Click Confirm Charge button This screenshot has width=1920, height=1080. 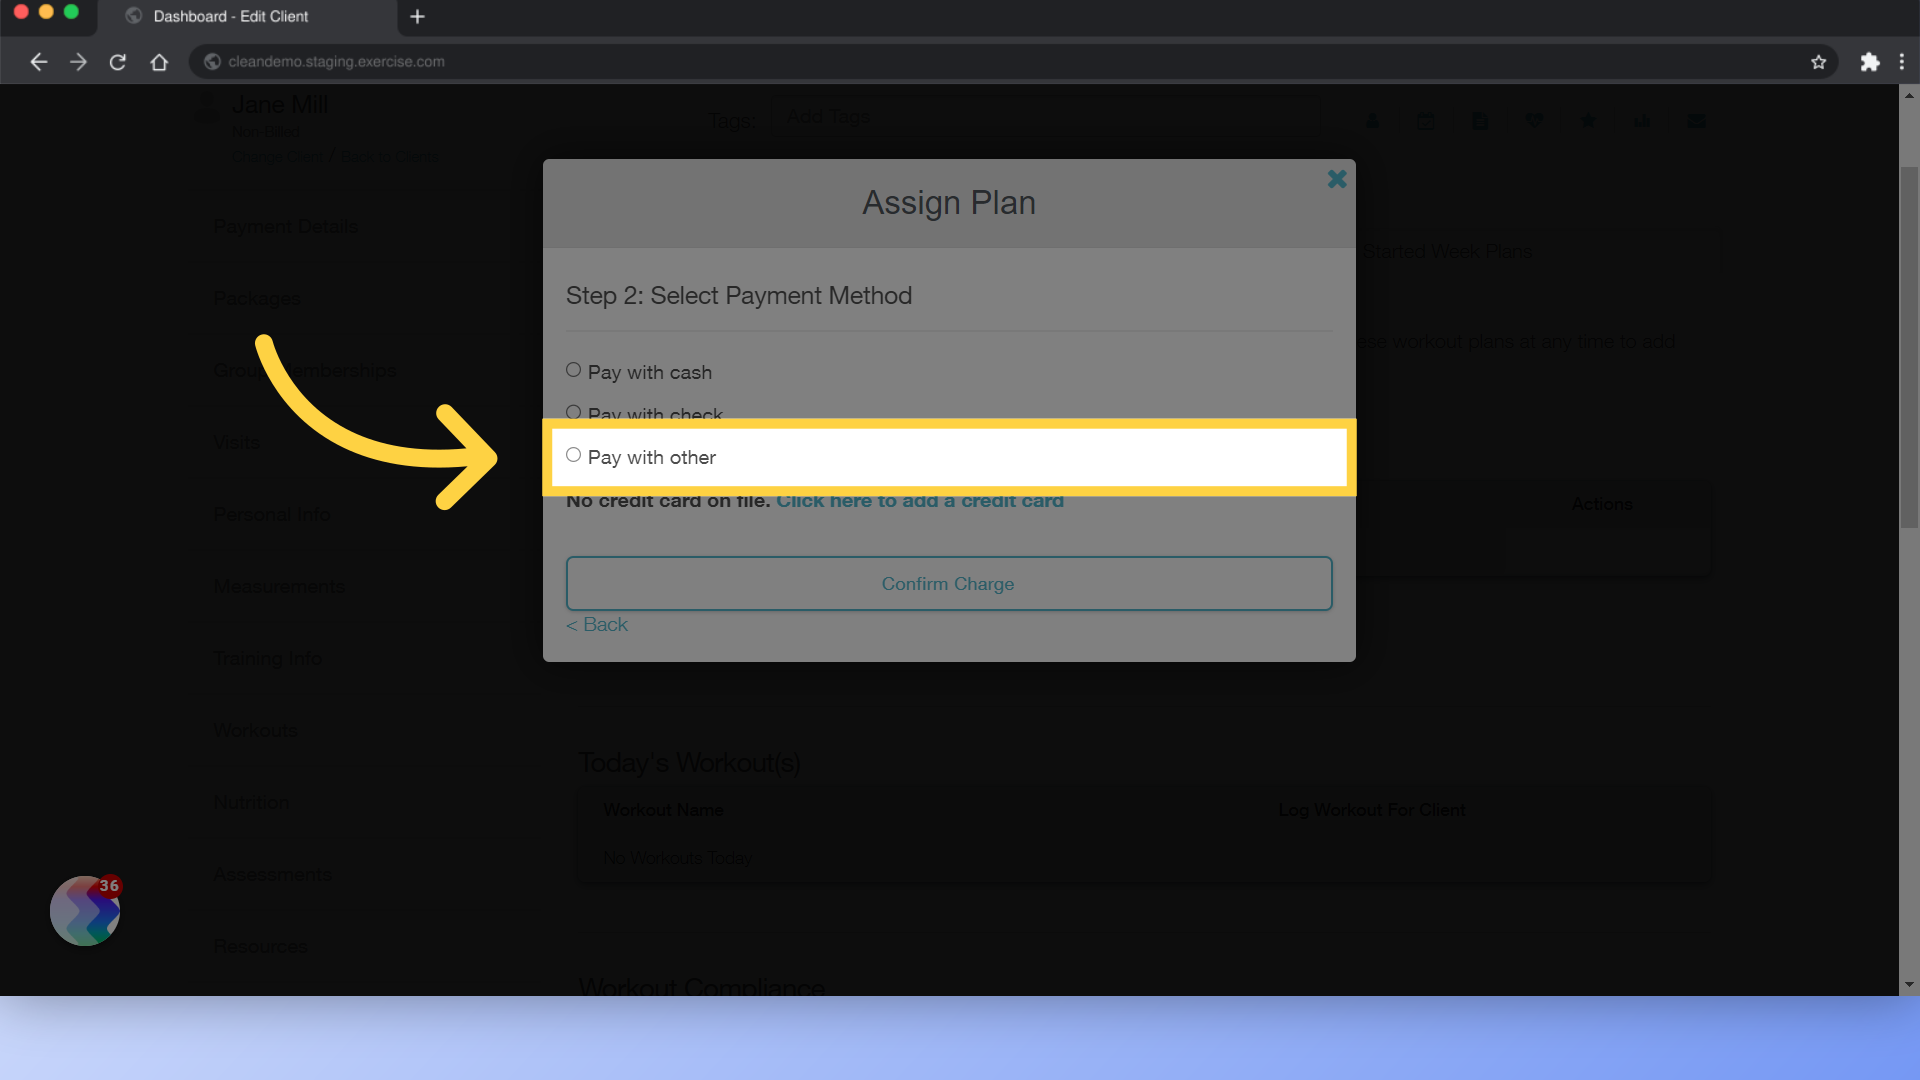coord(948,583)
